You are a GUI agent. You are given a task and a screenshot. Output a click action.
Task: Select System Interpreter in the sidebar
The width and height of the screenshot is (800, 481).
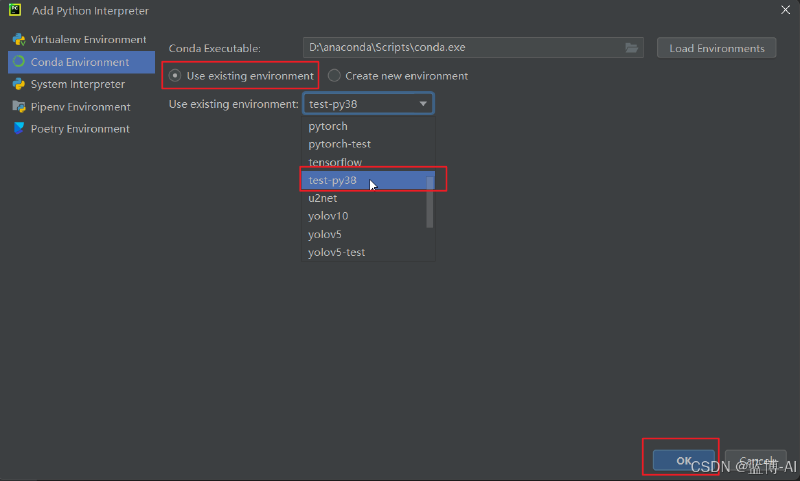[x=82, y=84]
